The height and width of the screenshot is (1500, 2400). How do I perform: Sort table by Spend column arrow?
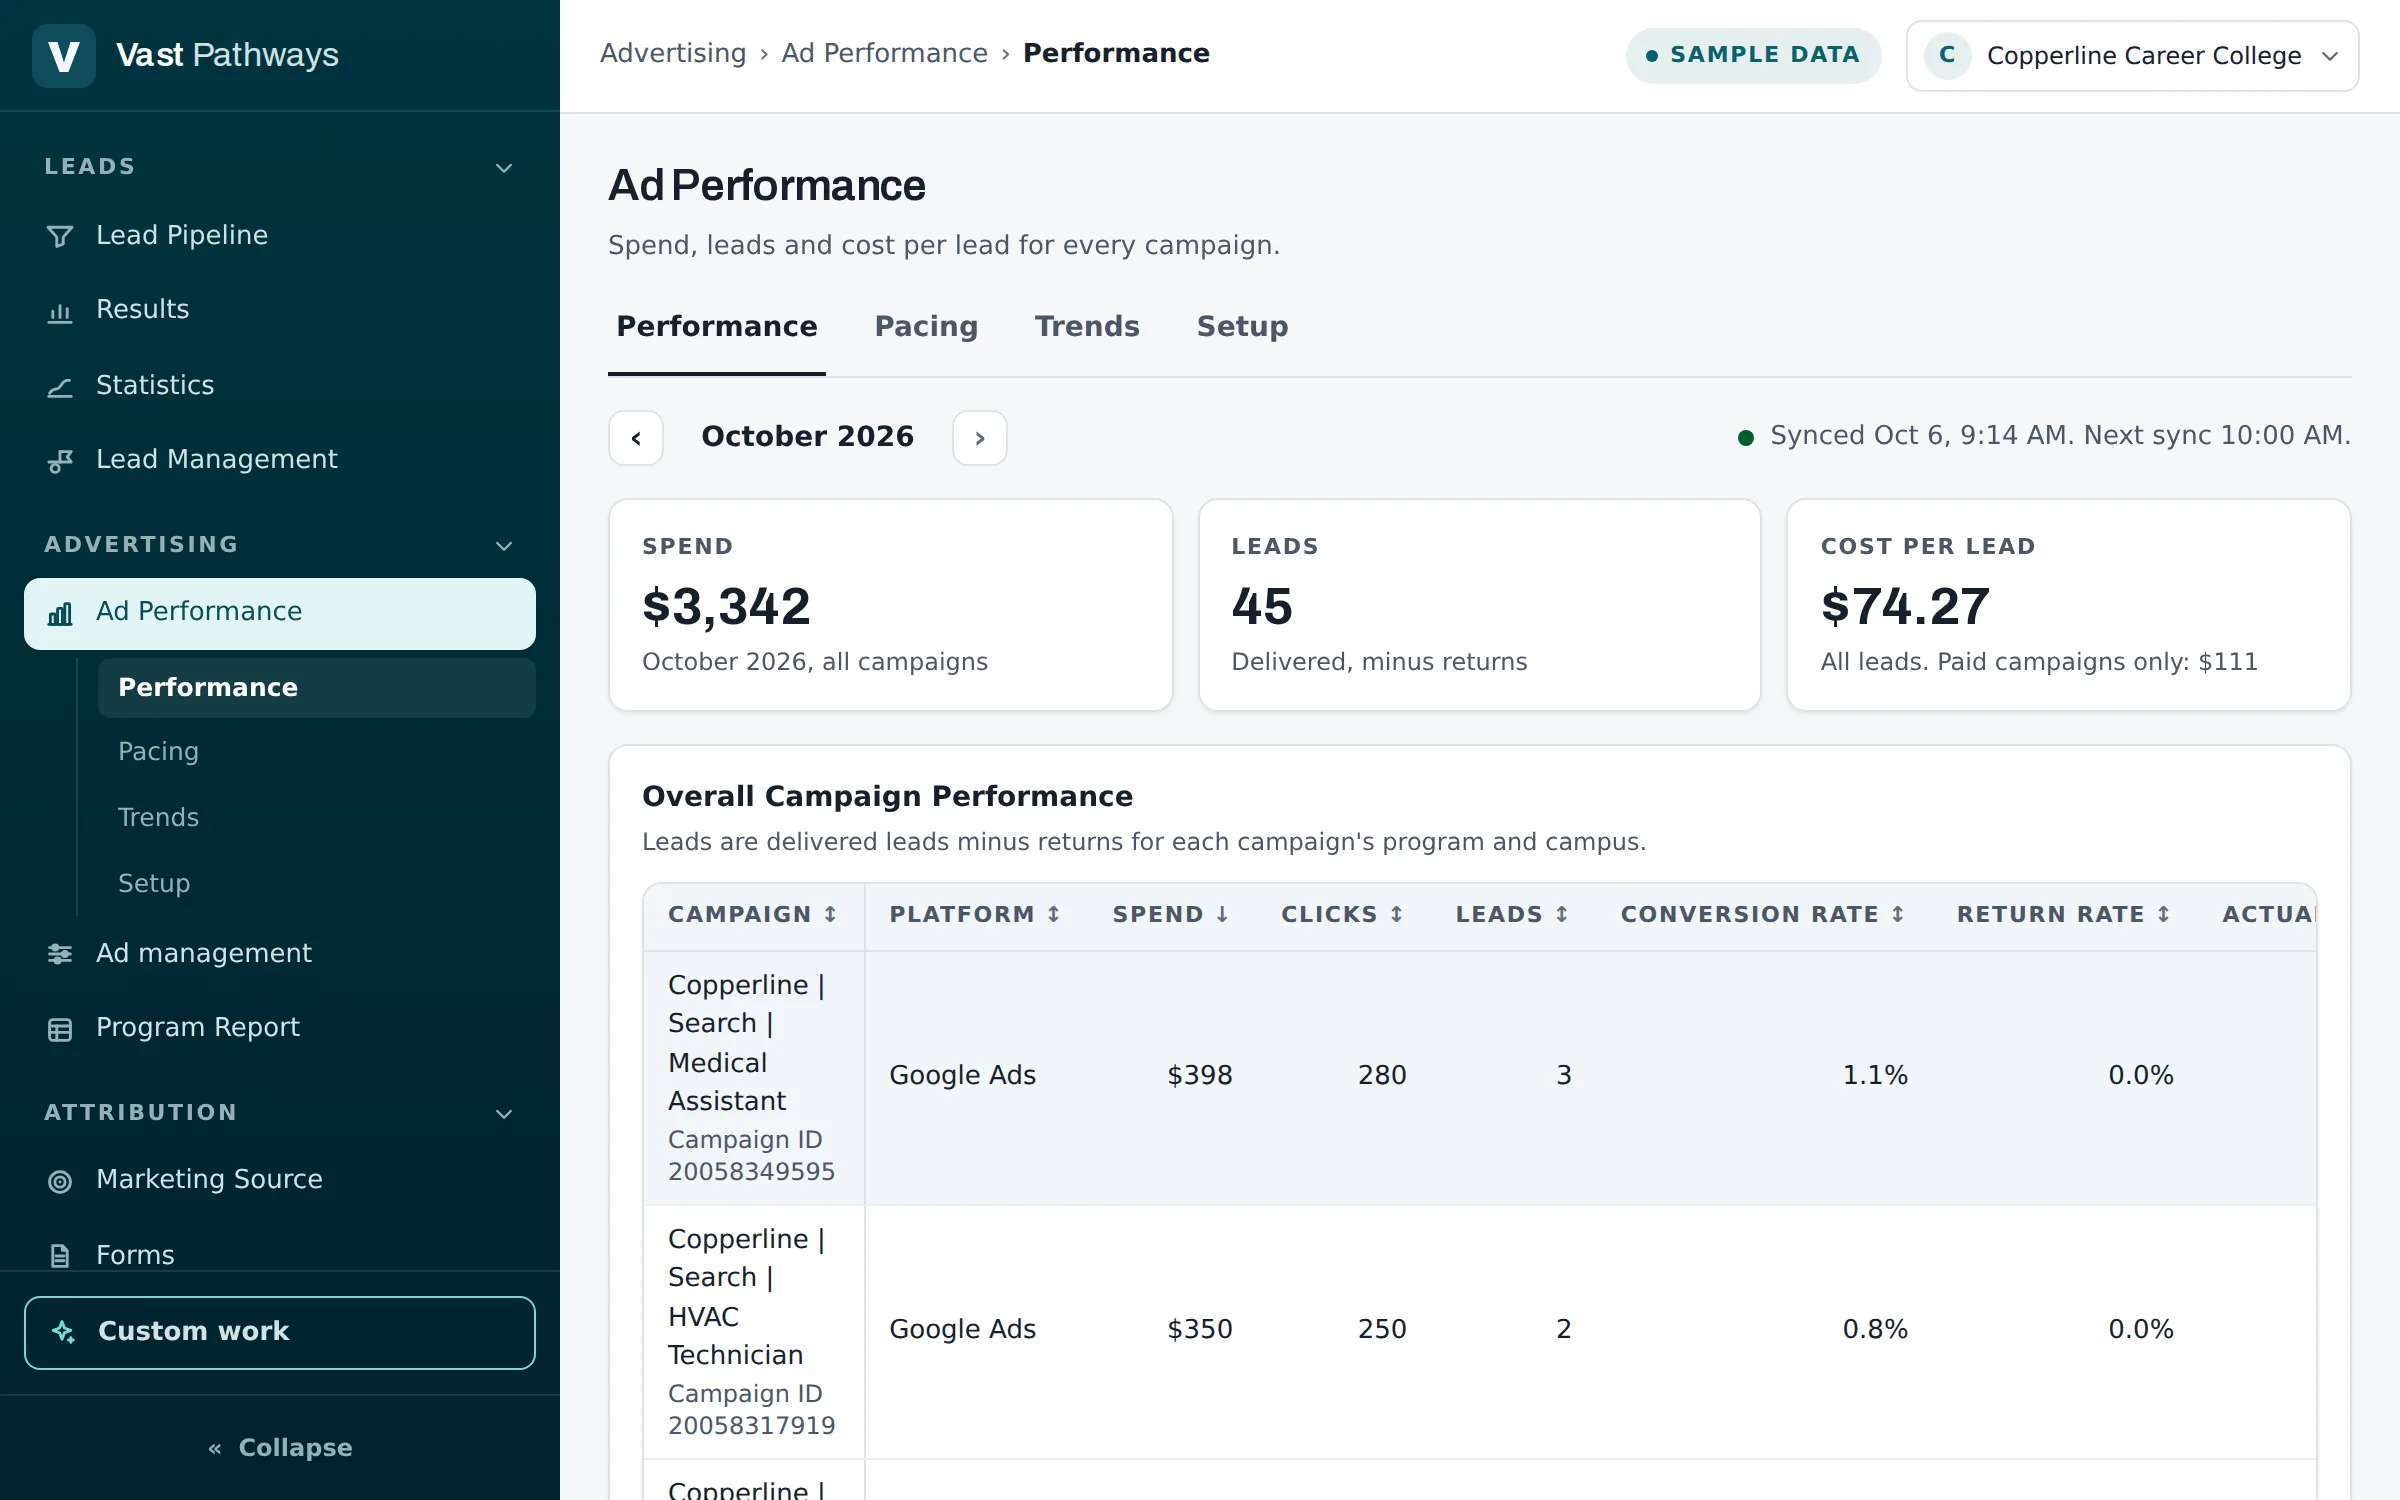1222,914
